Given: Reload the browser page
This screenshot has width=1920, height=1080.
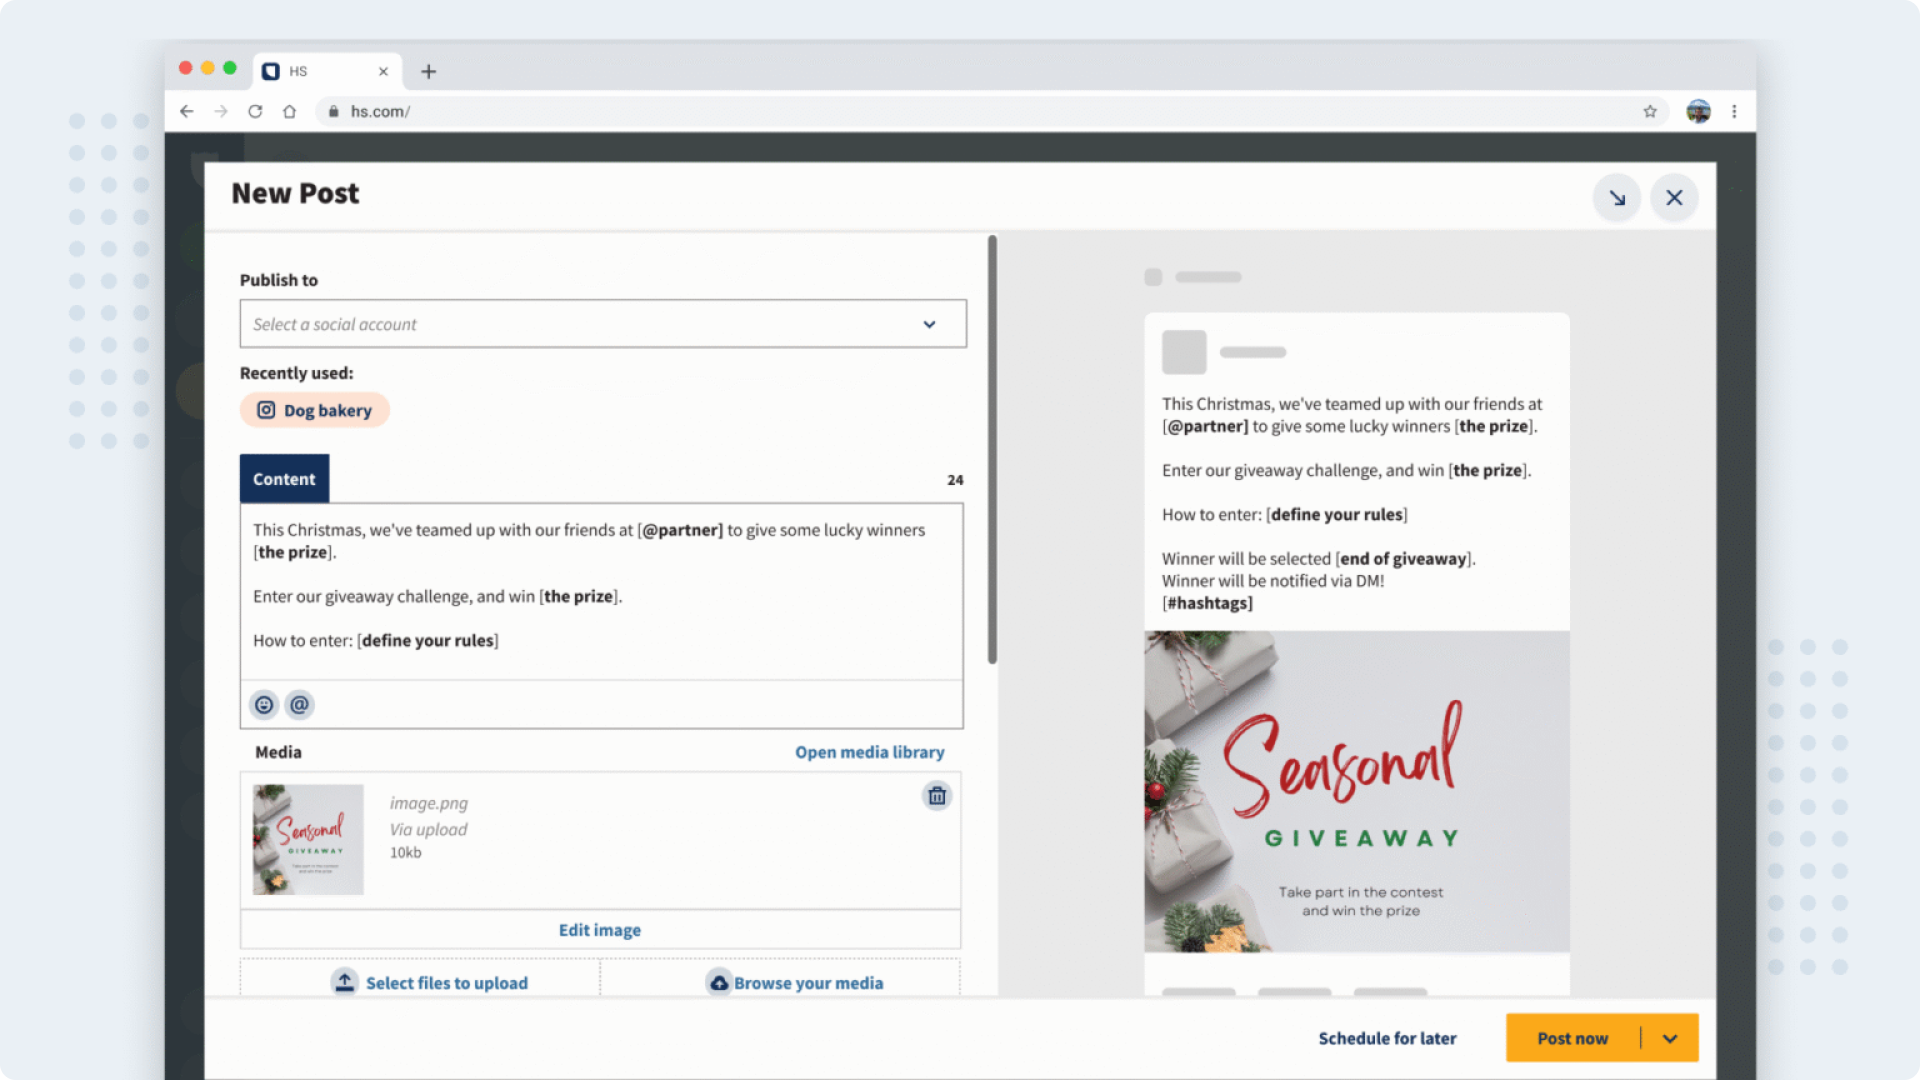Looking at the screenshot, I should tap(255, 111).
